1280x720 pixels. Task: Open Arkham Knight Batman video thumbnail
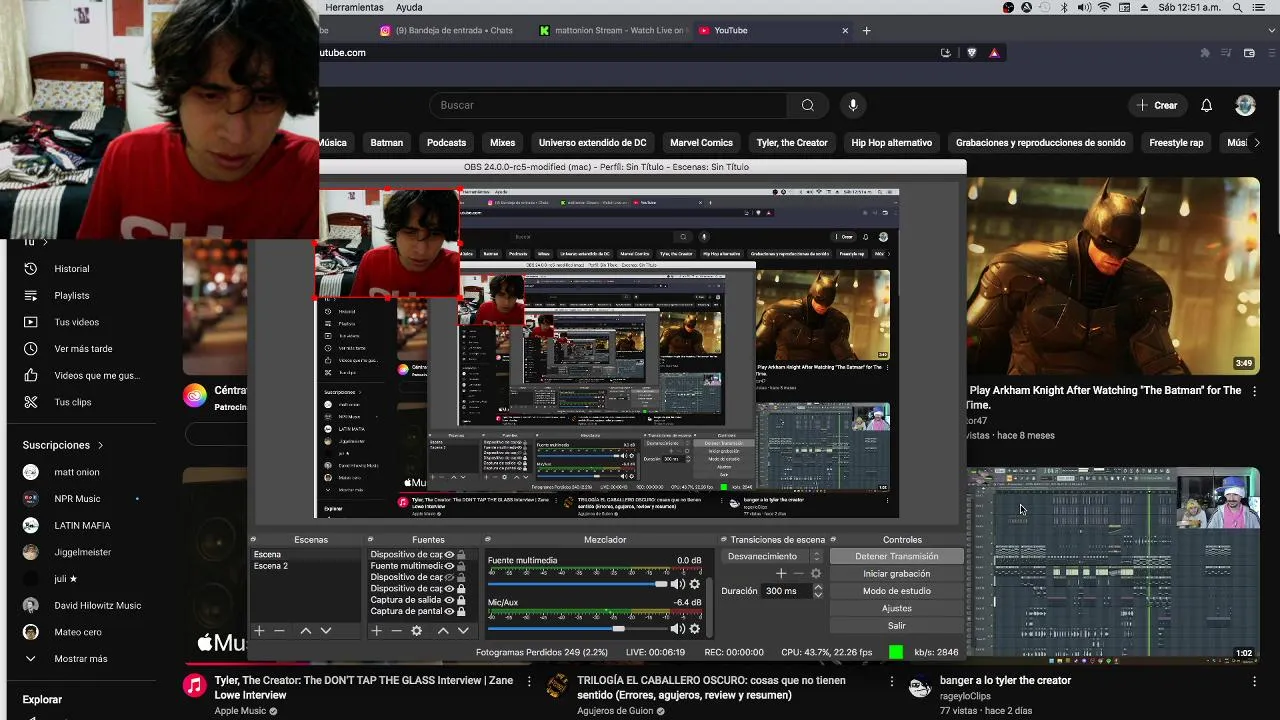1113,275
